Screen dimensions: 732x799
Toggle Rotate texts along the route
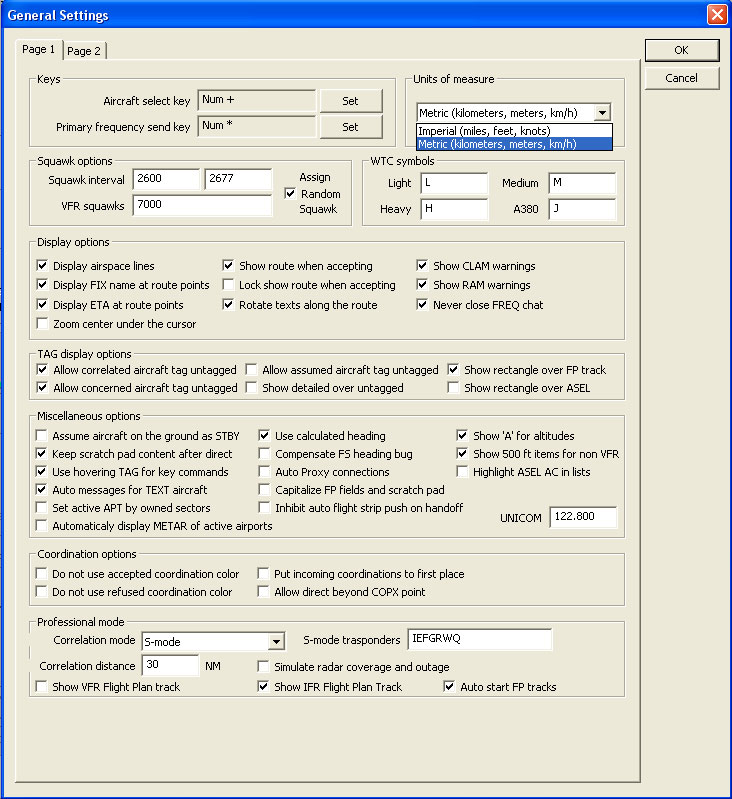click(x=228, y=305)
